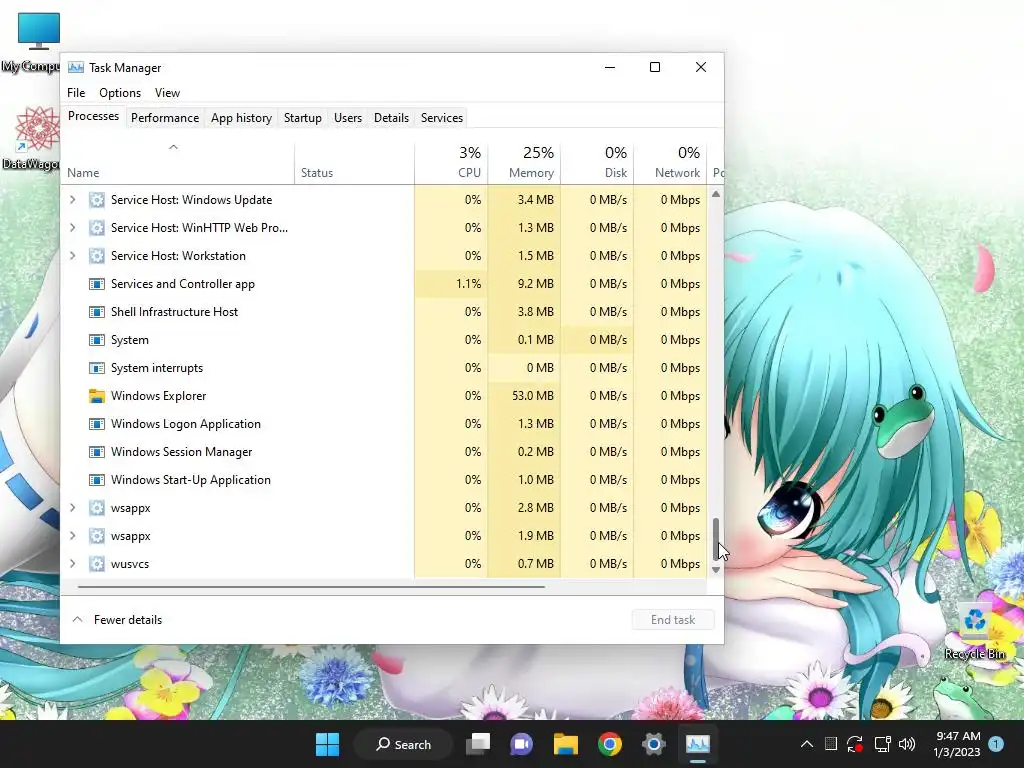Click the Windows Logon Application icon
The image size is (1024, 768).
[97, 424]
